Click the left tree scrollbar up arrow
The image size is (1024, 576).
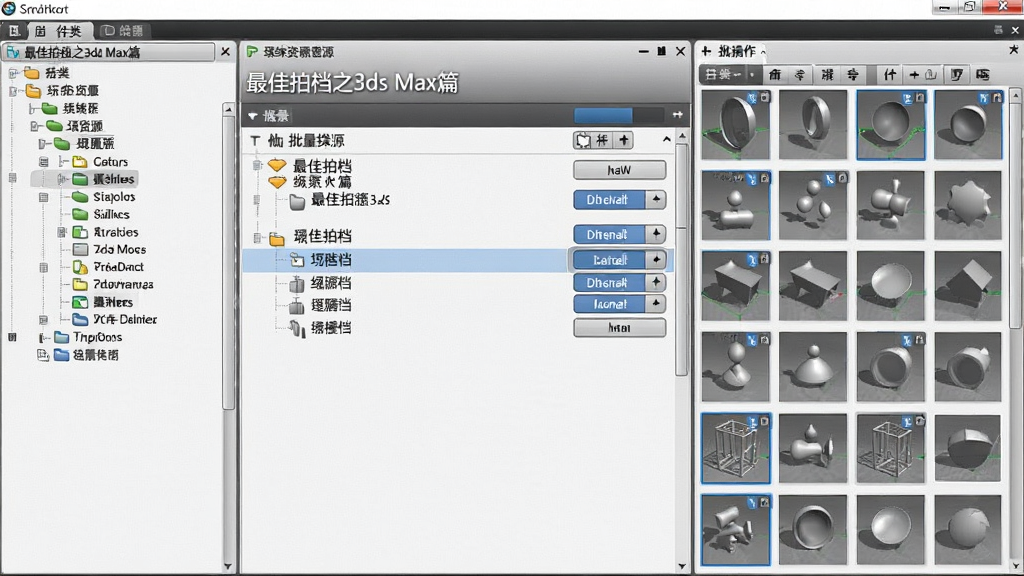tap(228, 109)
